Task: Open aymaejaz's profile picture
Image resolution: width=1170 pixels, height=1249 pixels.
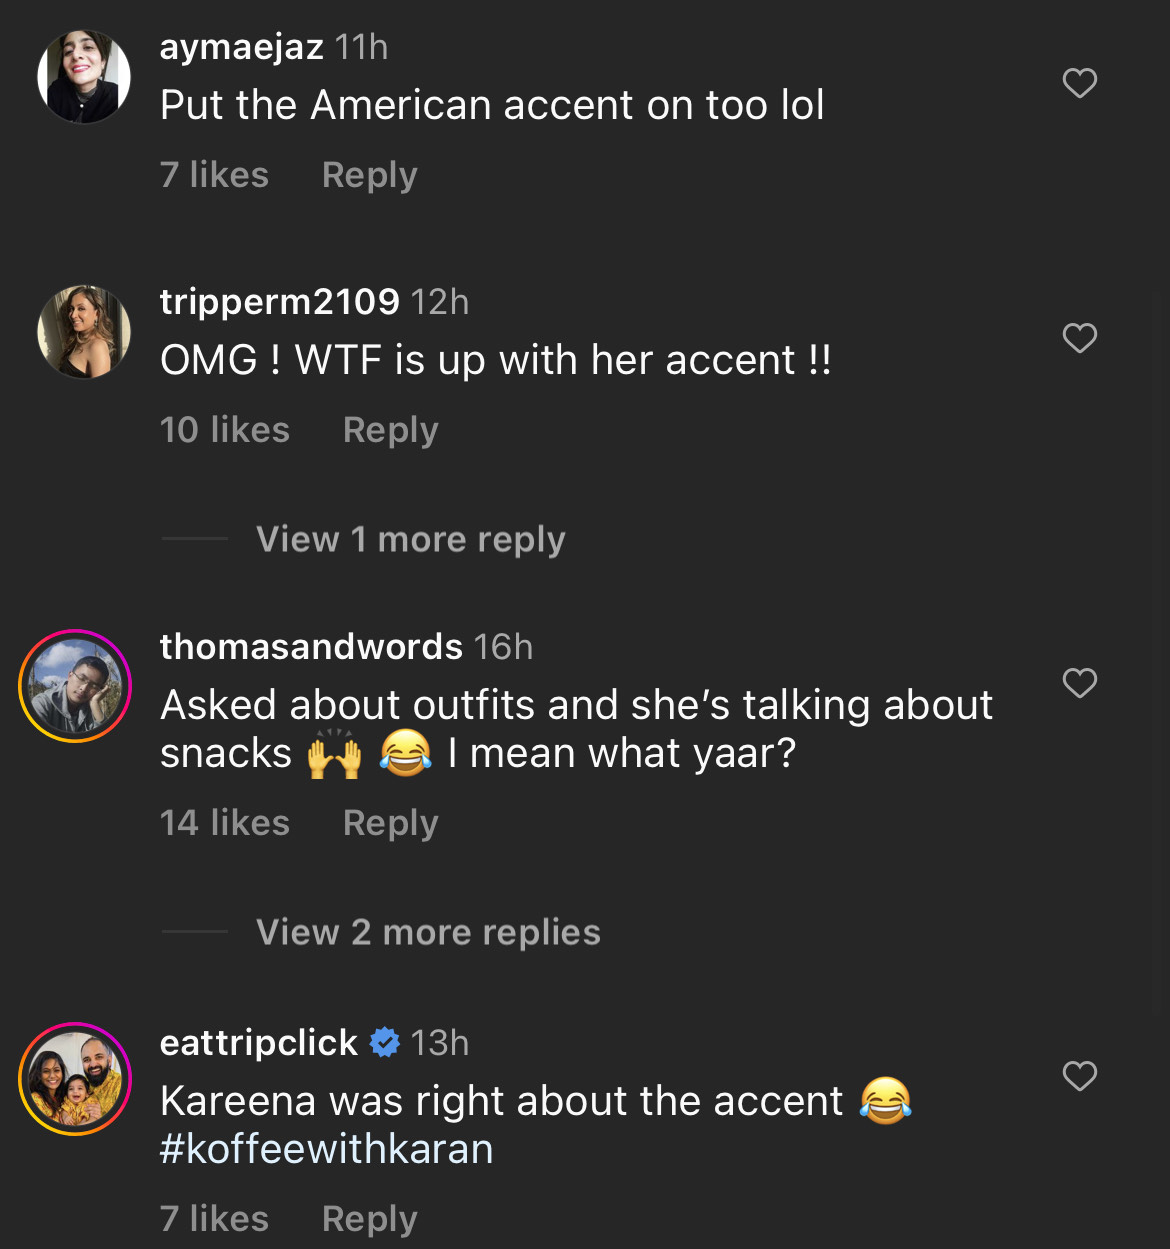Action: tap(84, 77)
